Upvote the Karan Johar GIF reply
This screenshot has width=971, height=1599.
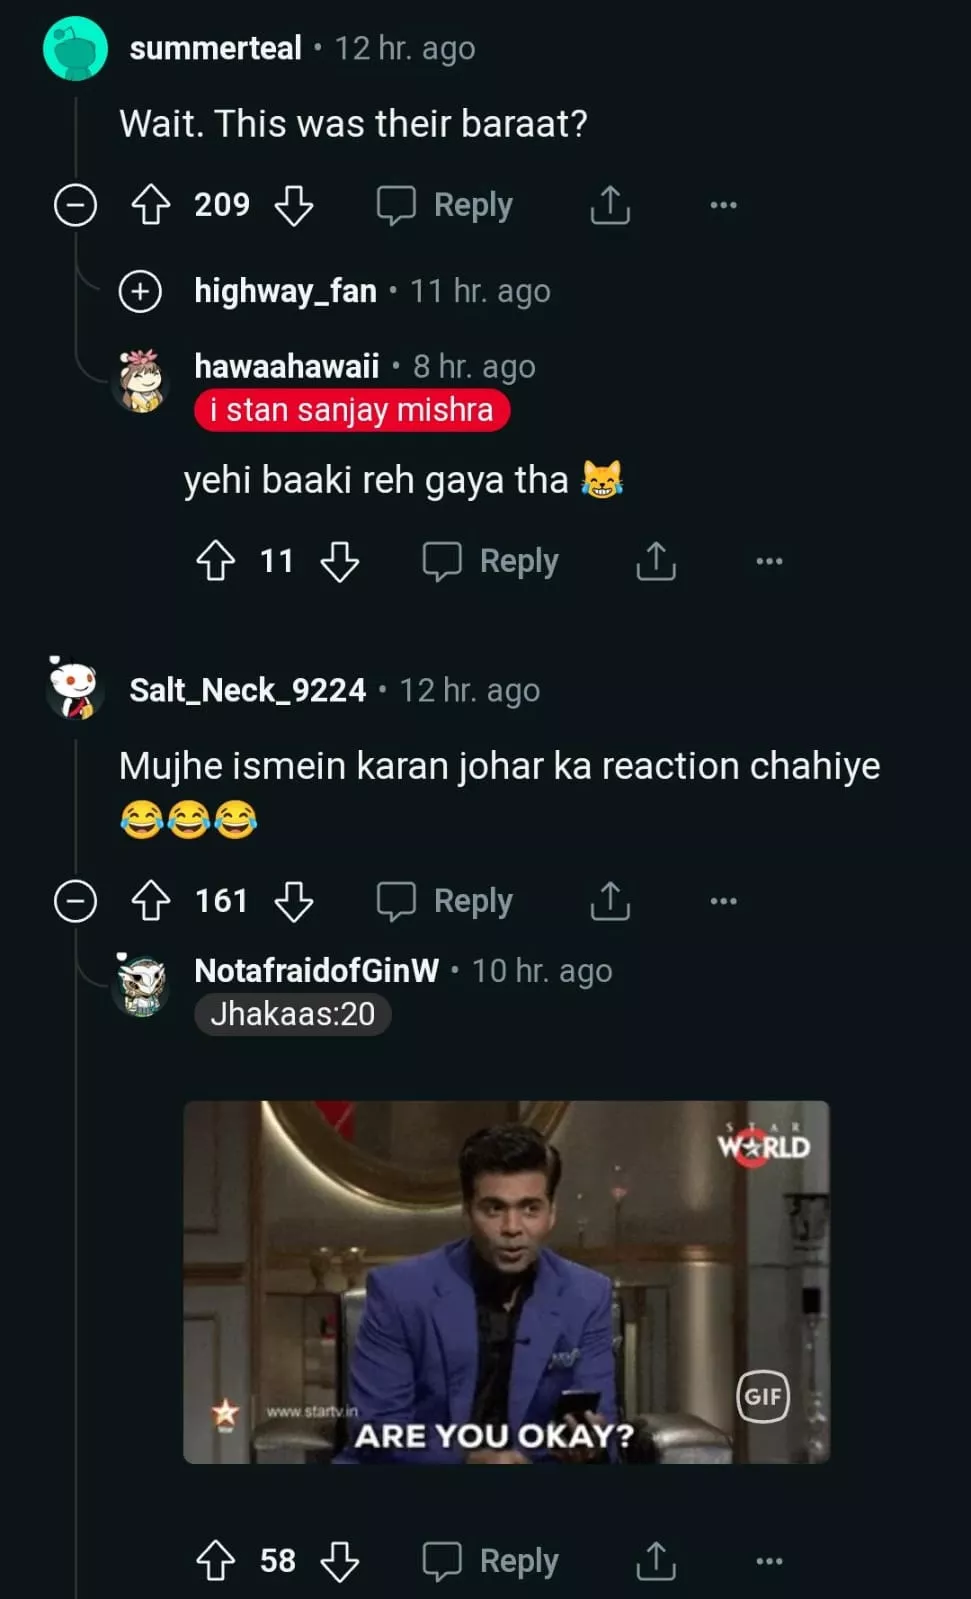point(216,1561)
